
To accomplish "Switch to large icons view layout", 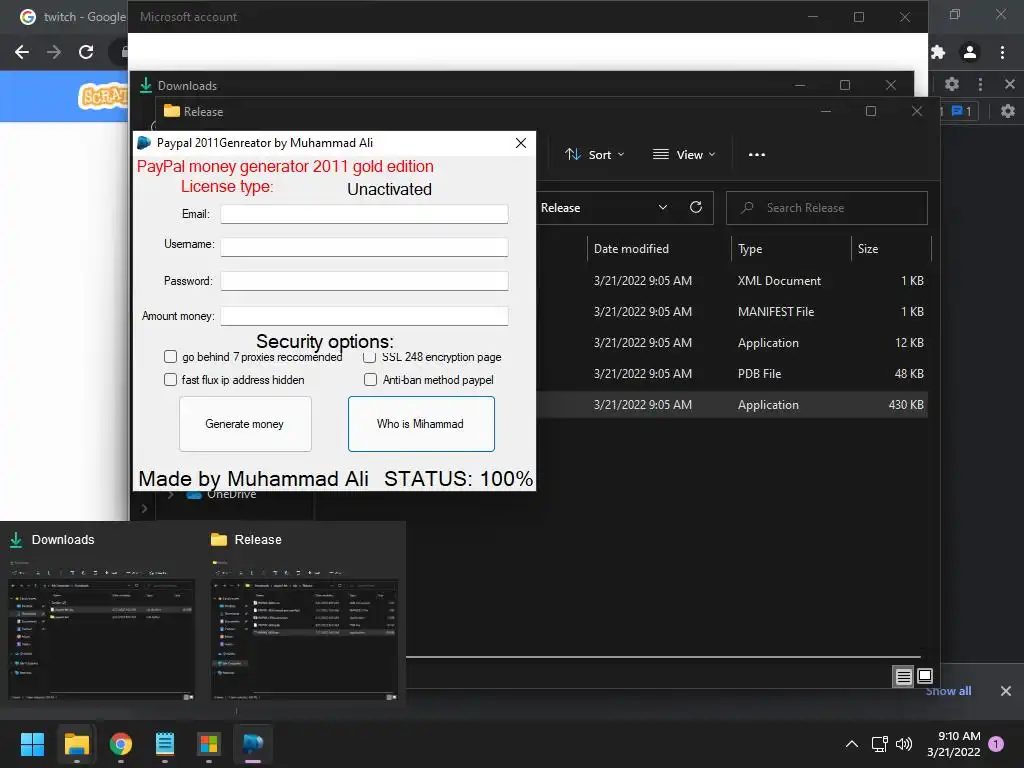I will [x=925, y=676].
